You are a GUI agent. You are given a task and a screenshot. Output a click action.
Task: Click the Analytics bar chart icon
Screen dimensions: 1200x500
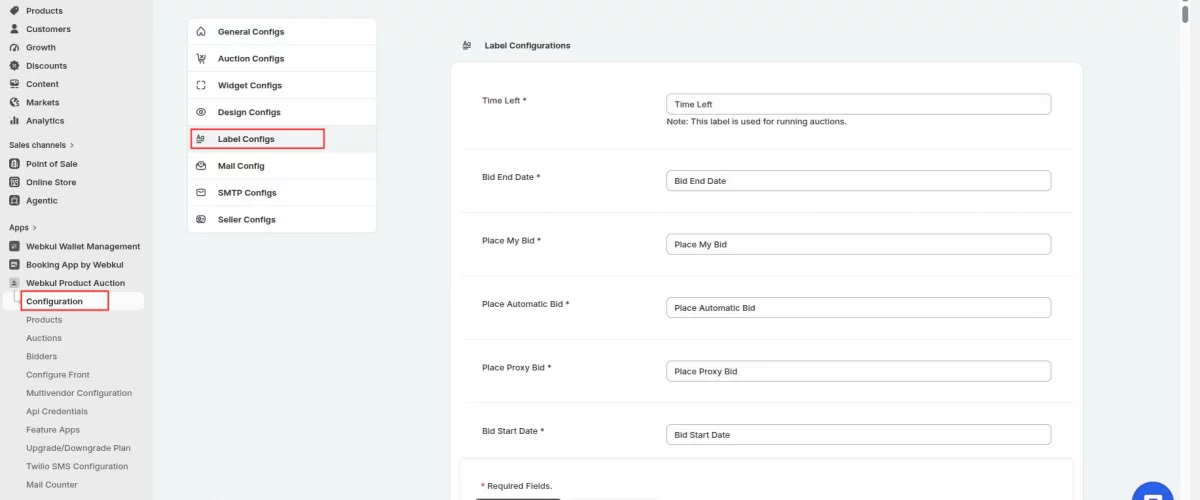(x=14, y=121)
